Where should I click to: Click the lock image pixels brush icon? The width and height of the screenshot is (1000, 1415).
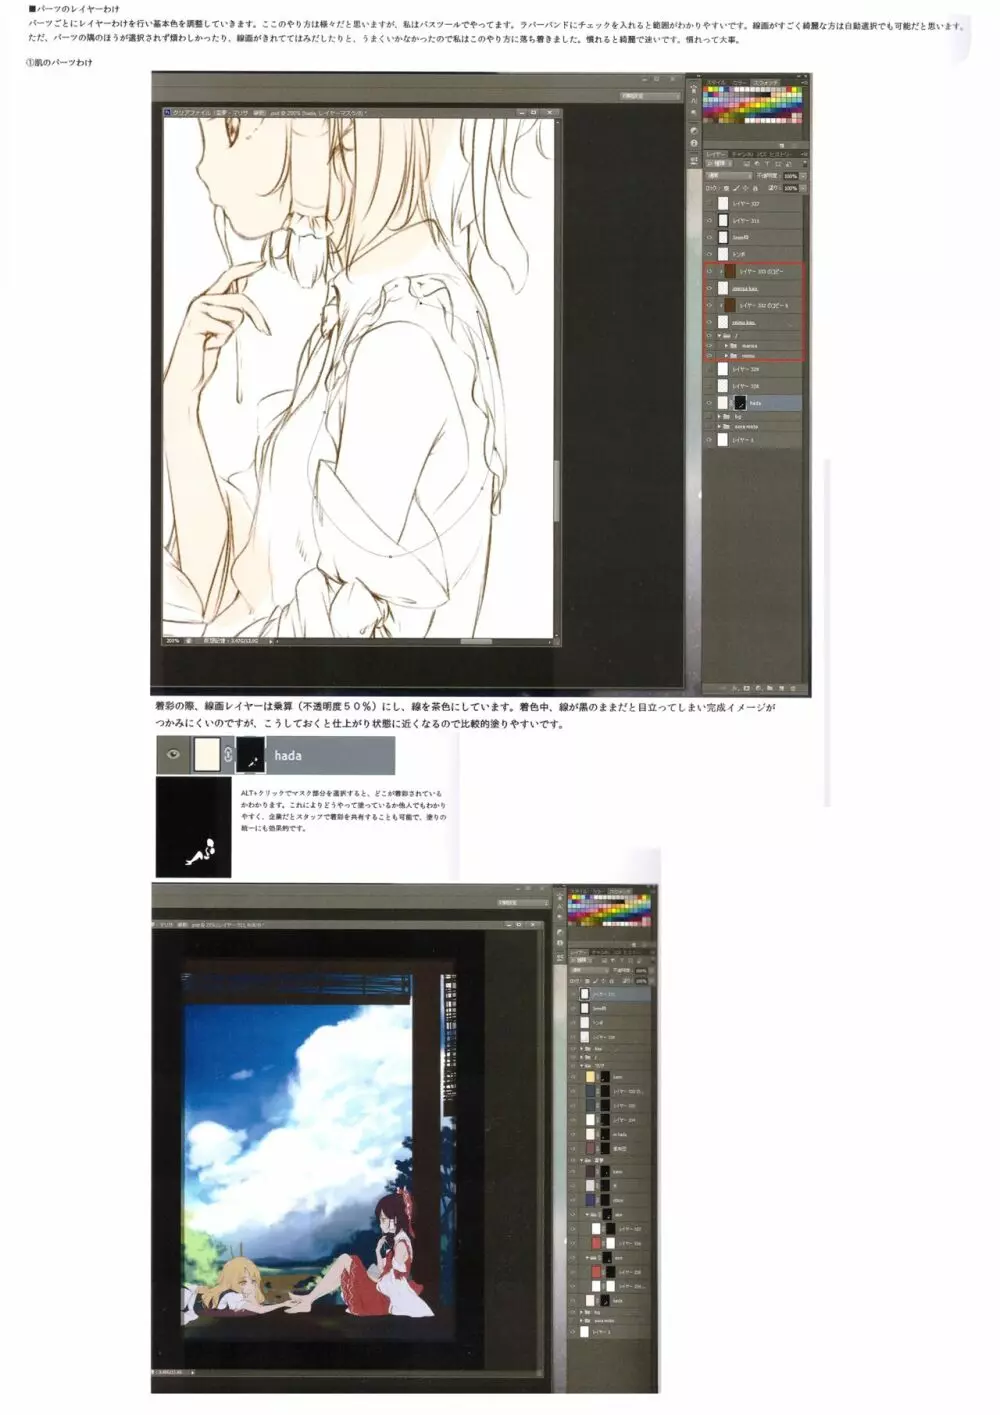pos(736,188)
